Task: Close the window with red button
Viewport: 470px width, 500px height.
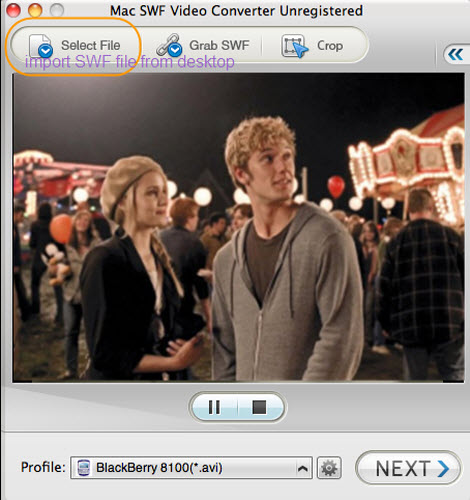Action: click(x=14, y=10)
